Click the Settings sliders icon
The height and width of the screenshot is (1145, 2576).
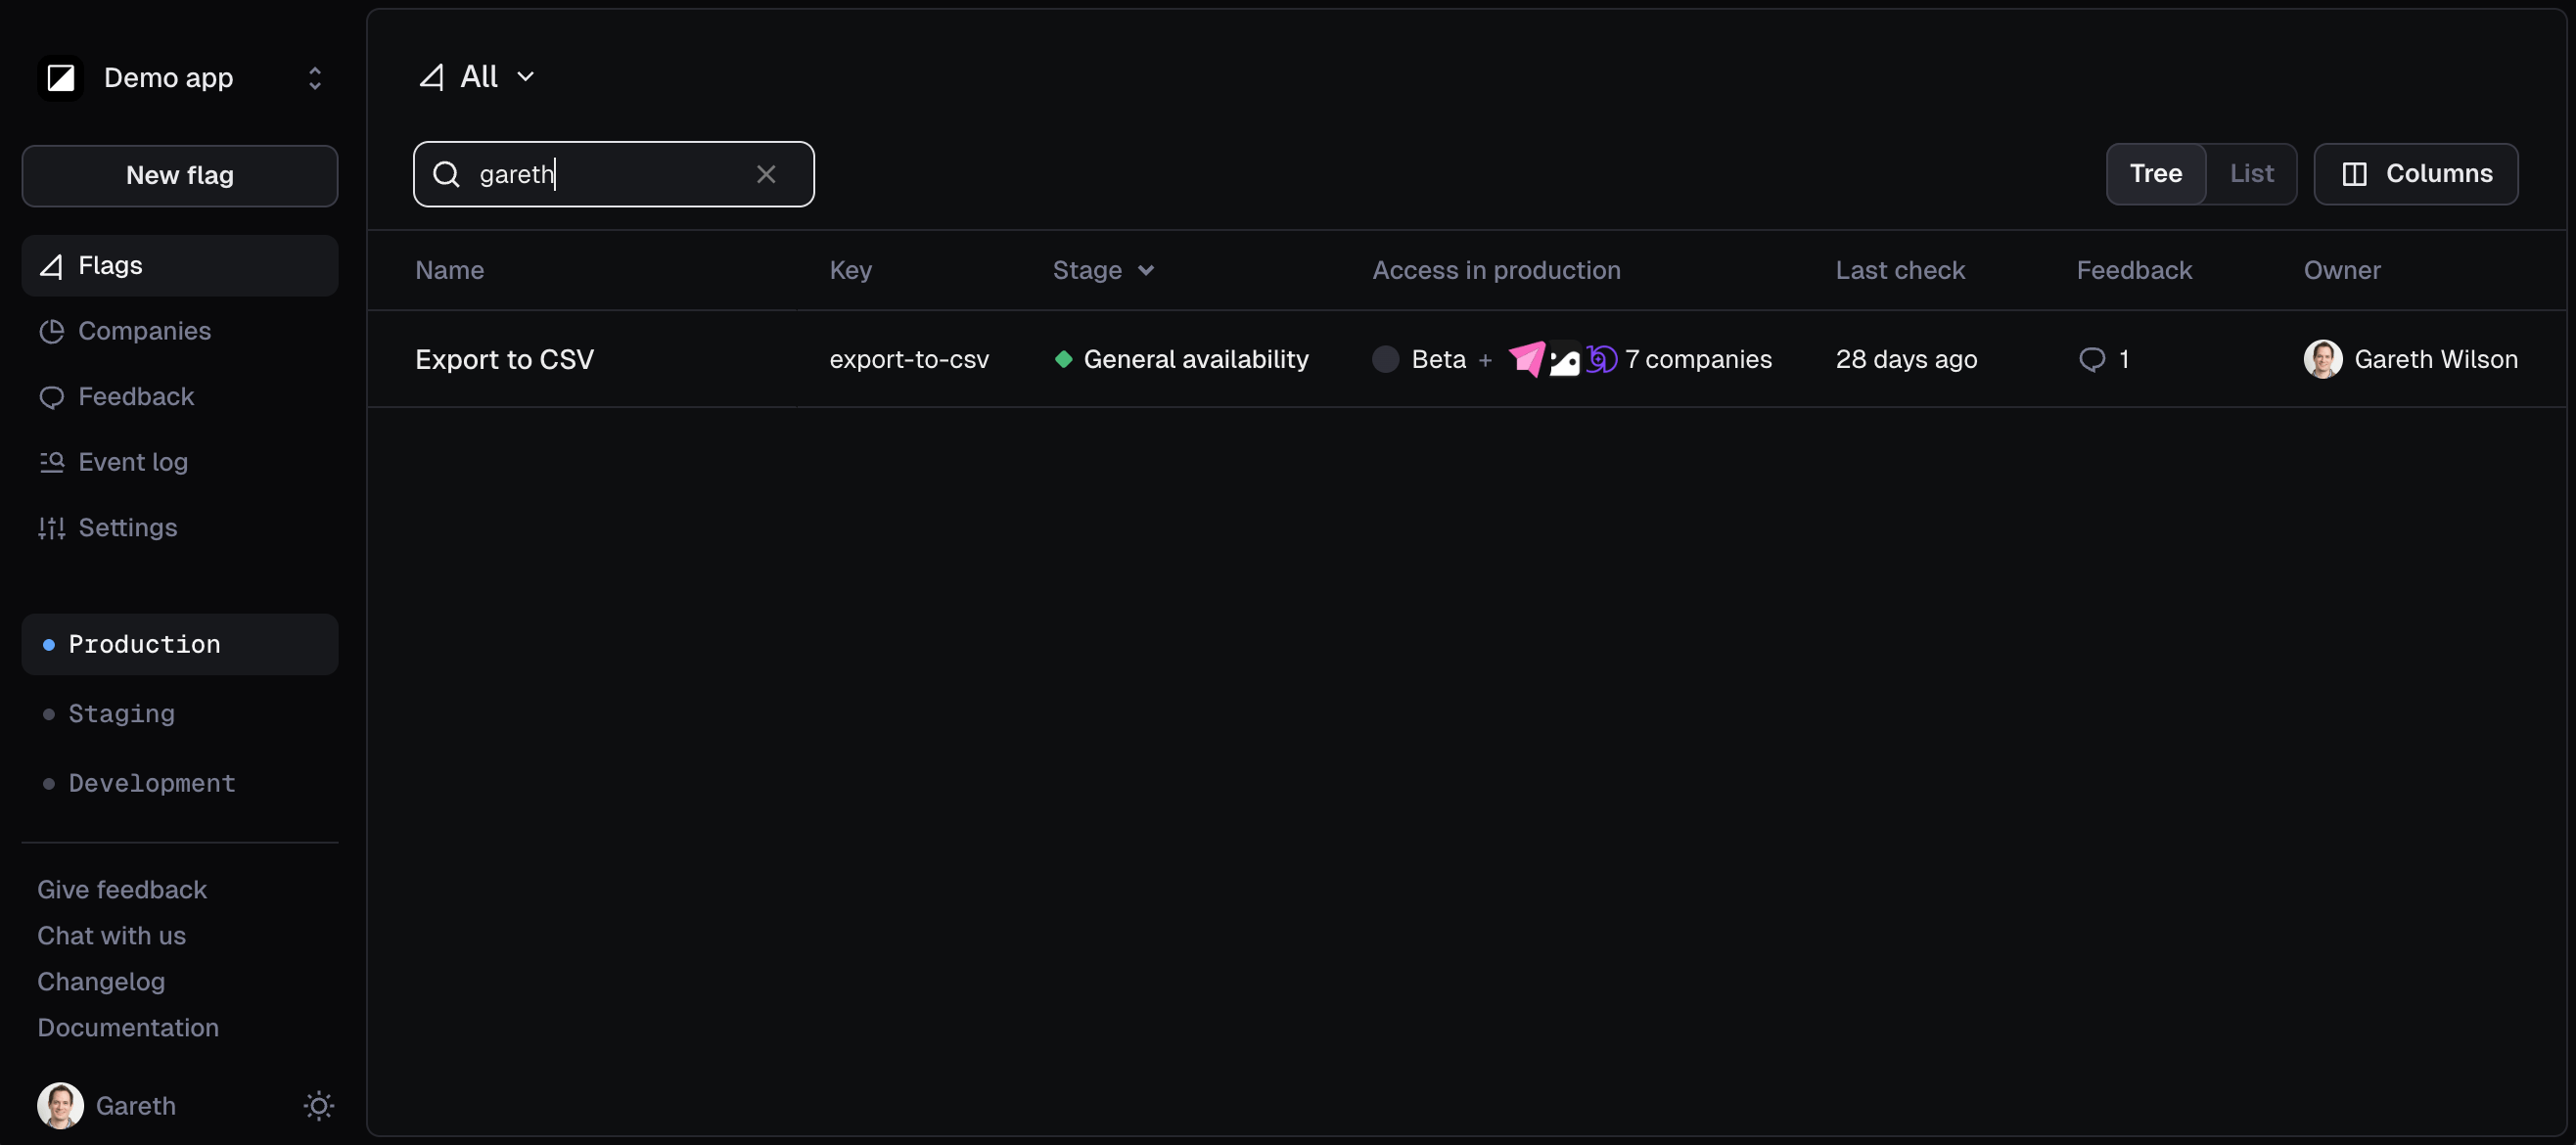pyautogui.click(x=51, y=528)
